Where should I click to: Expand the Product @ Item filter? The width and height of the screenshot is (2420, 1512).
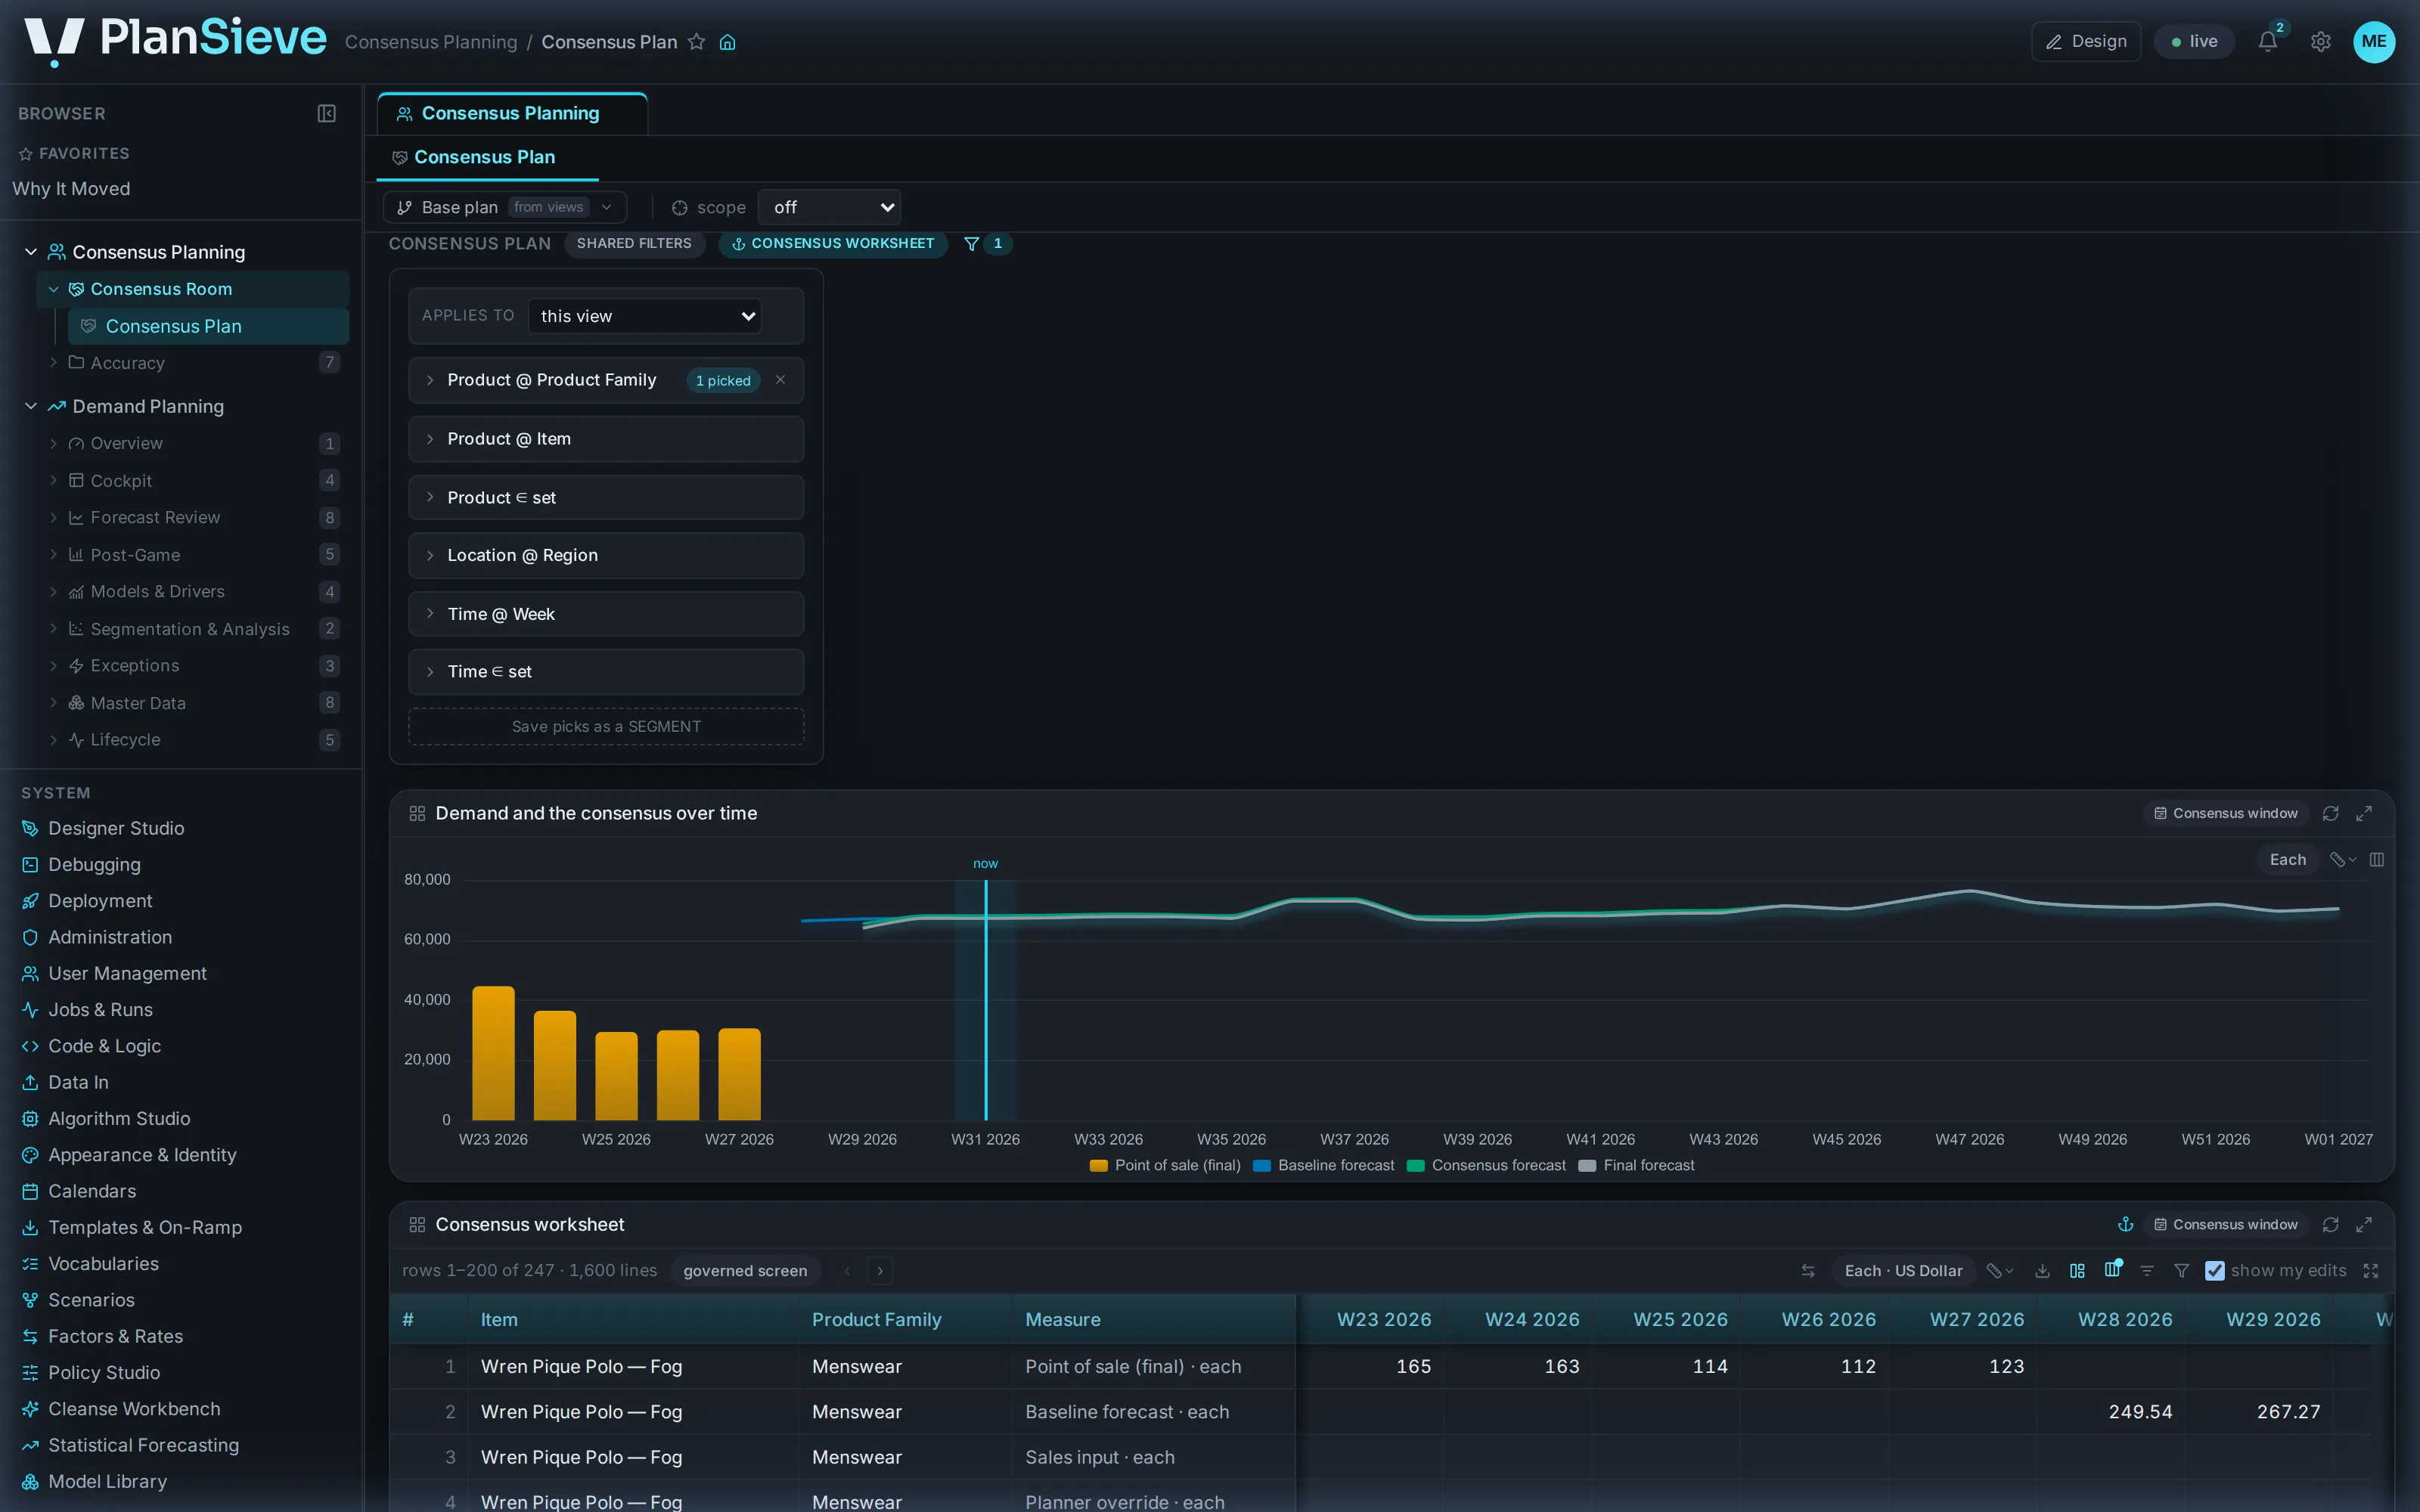coord(606,439)
